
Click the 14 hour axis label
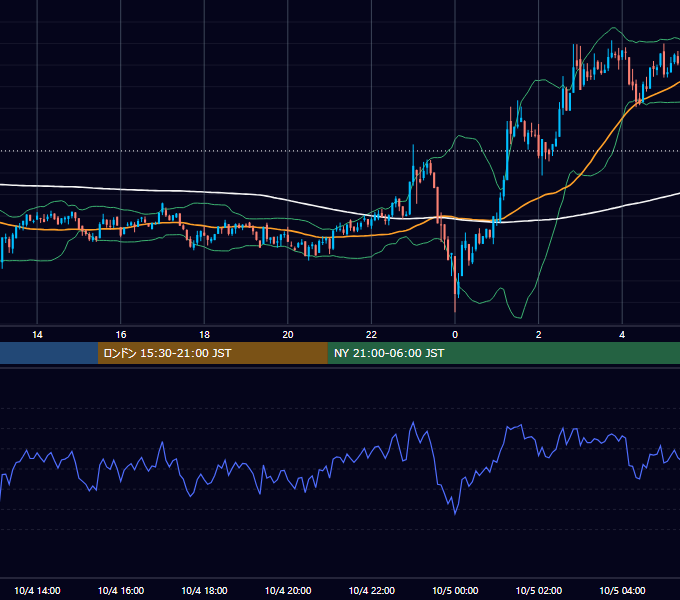coord(37,335)
